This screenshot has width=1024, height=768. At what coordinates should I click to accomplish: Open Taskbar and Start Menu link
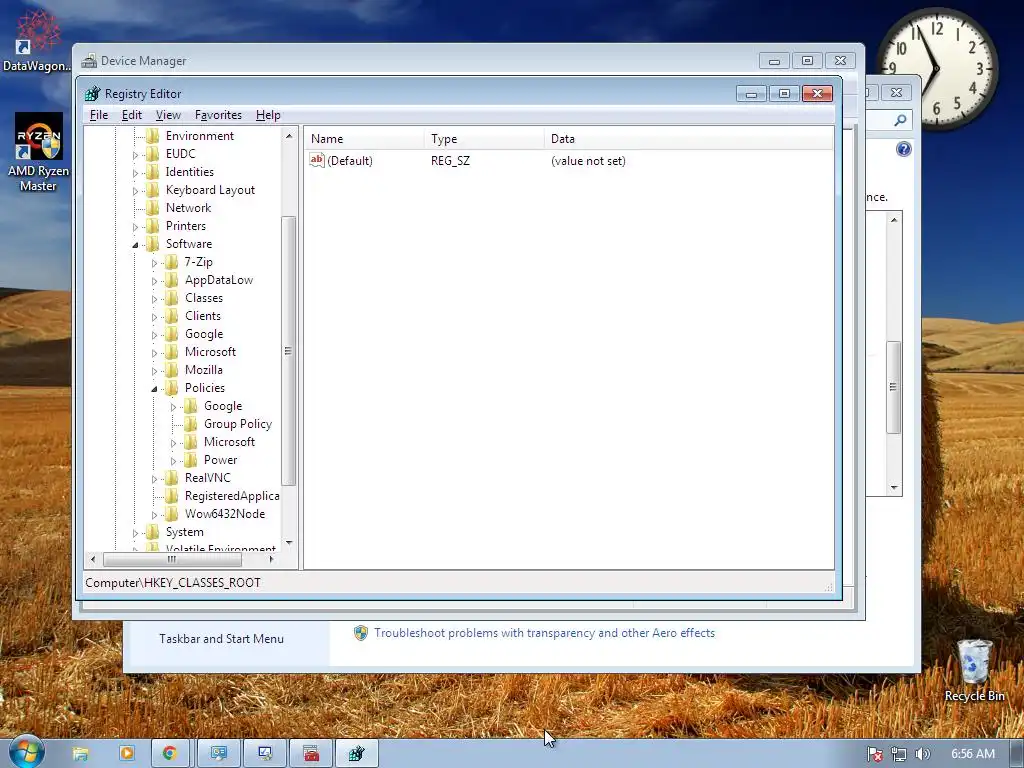(x=221, y=639)
